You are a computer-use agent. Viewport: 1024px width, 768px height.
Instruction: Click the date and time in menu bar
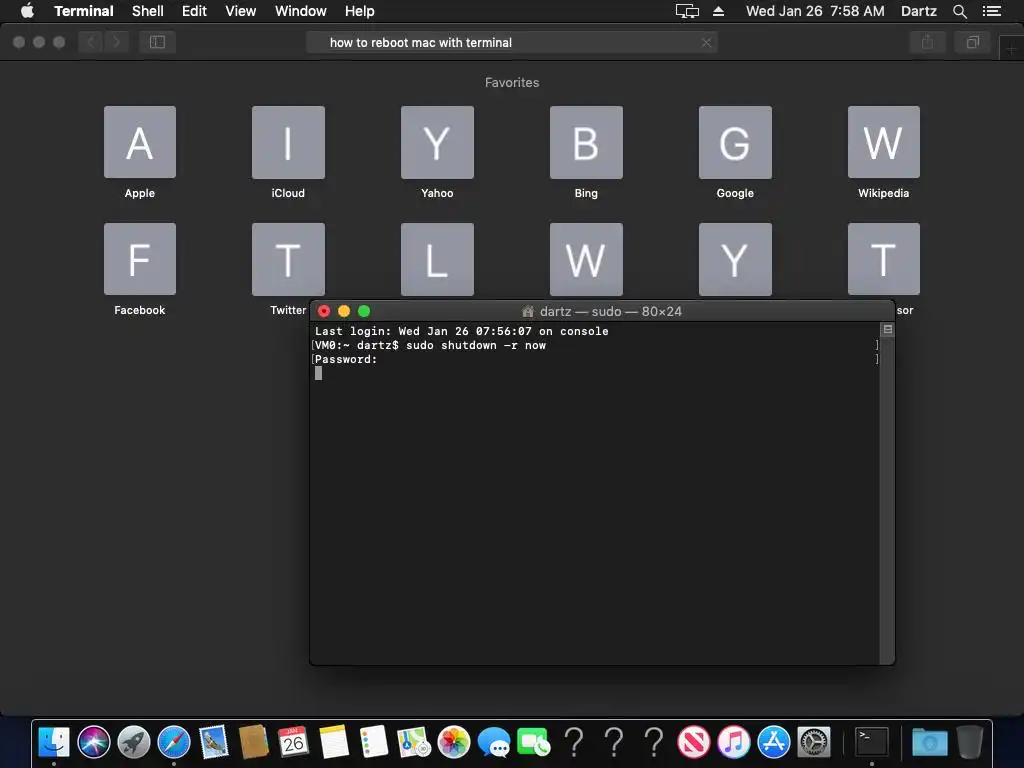click(x=815, y=11)
